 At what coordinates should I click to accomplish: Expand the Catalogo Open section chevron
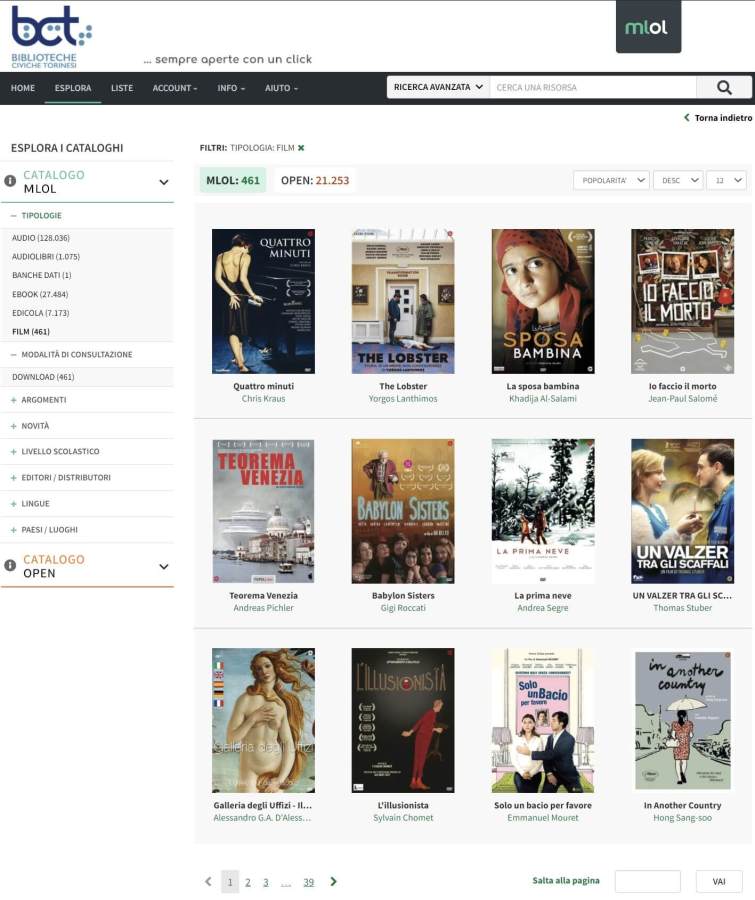tap(164, 567)
